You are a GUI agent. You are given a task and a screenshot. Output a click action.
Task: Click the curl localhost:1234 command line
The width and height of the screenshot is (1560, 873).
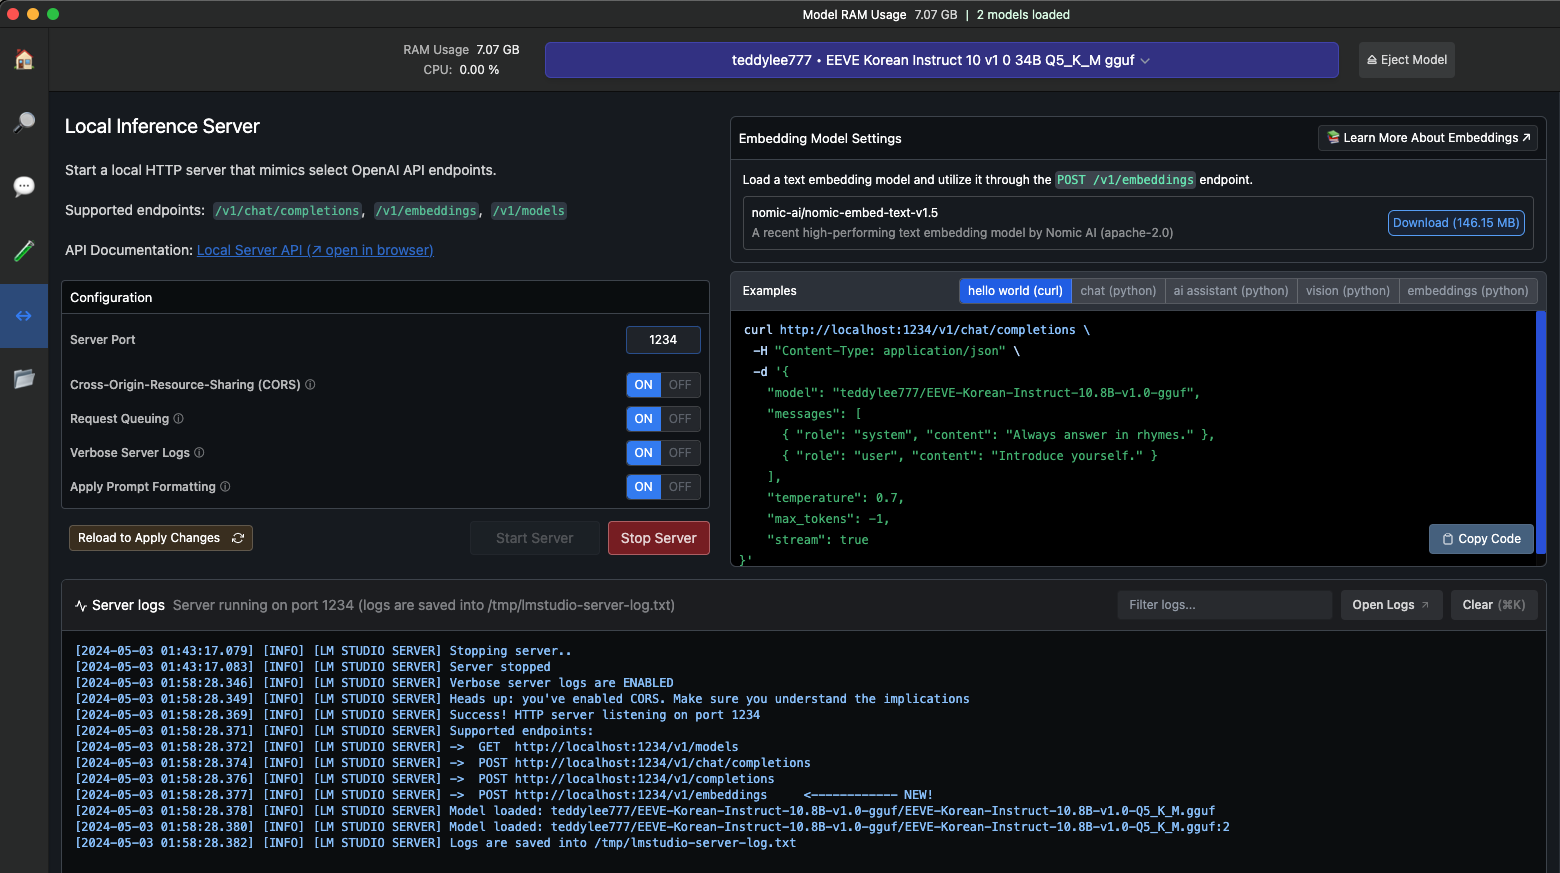[917, 330]
